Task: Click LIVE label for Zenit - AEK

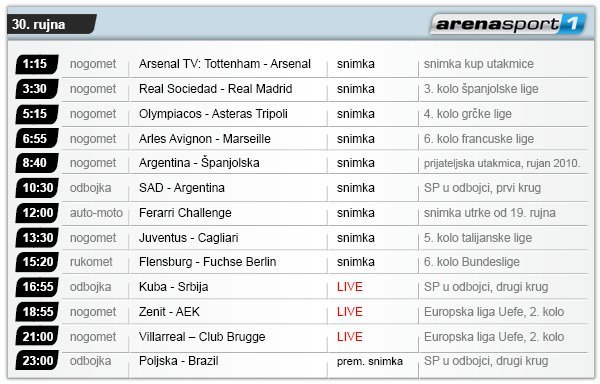Action: (349, 312)
